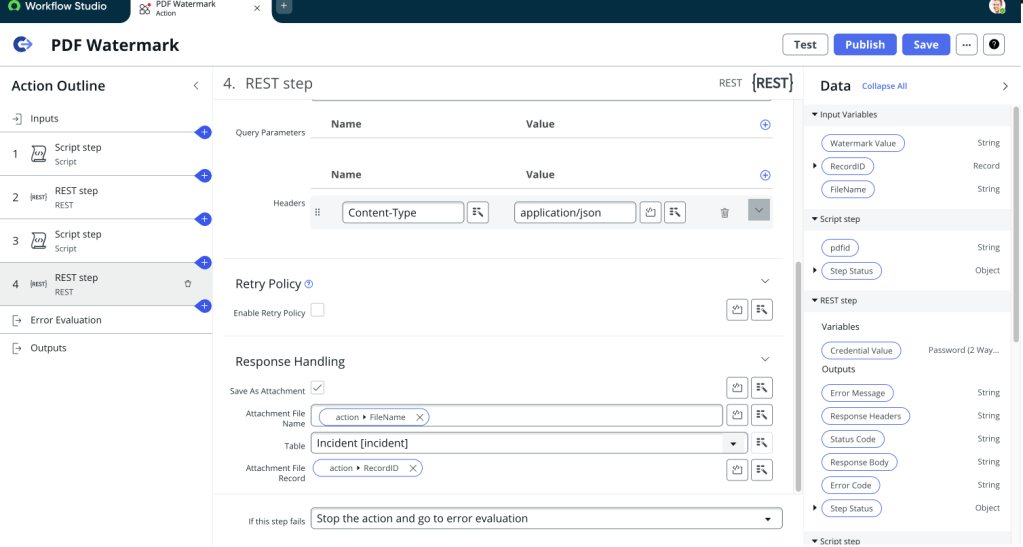The height and width of the screenshot is (547, 1023).
Task: Delete REST step 4 in outline
Action: [188, 284]
